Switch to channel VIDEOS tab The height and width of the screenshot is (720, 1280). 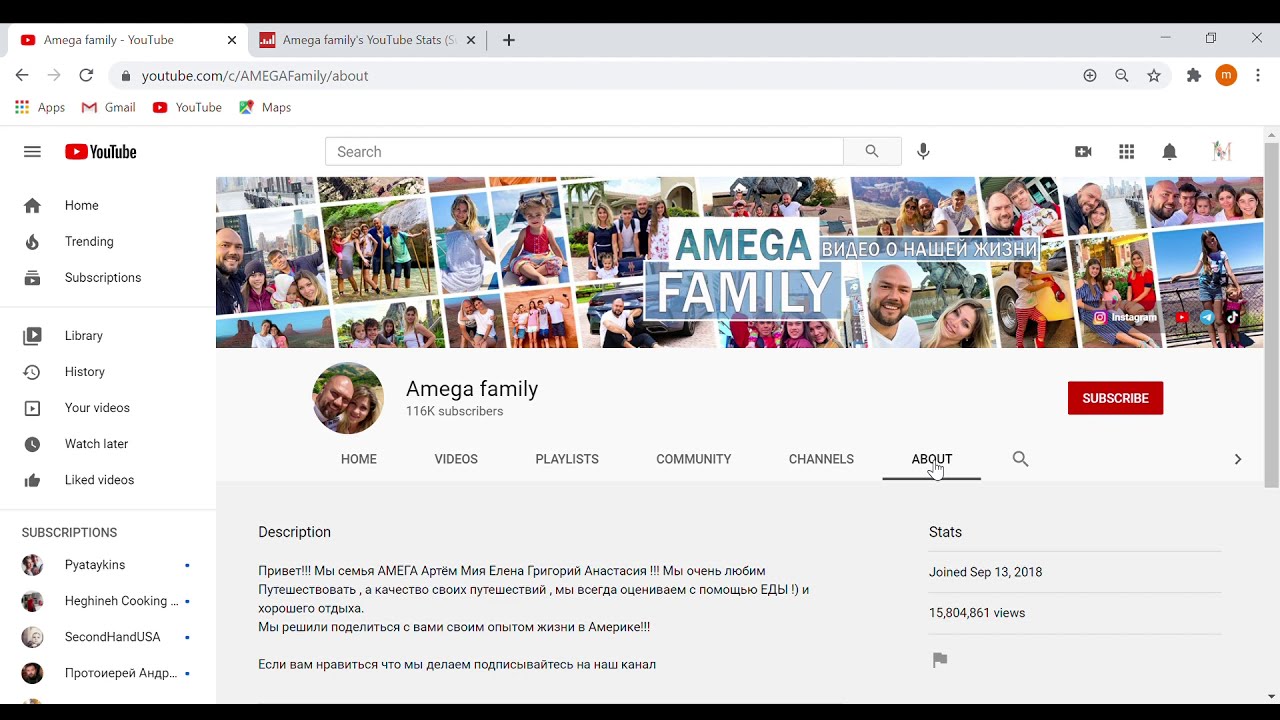coord(456,459)
